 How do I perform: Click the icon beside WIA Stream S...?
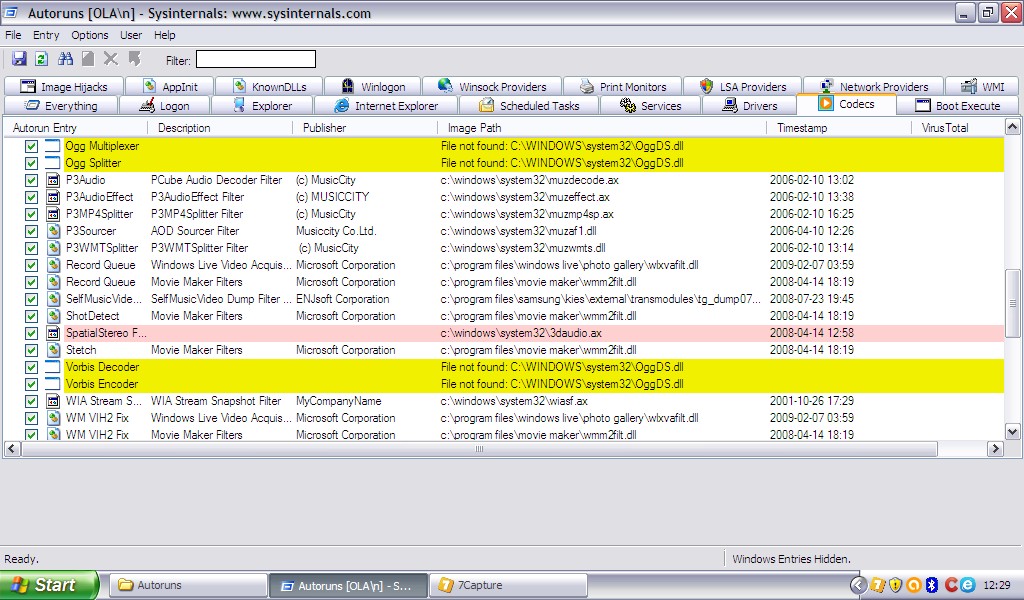coord(54,401)
